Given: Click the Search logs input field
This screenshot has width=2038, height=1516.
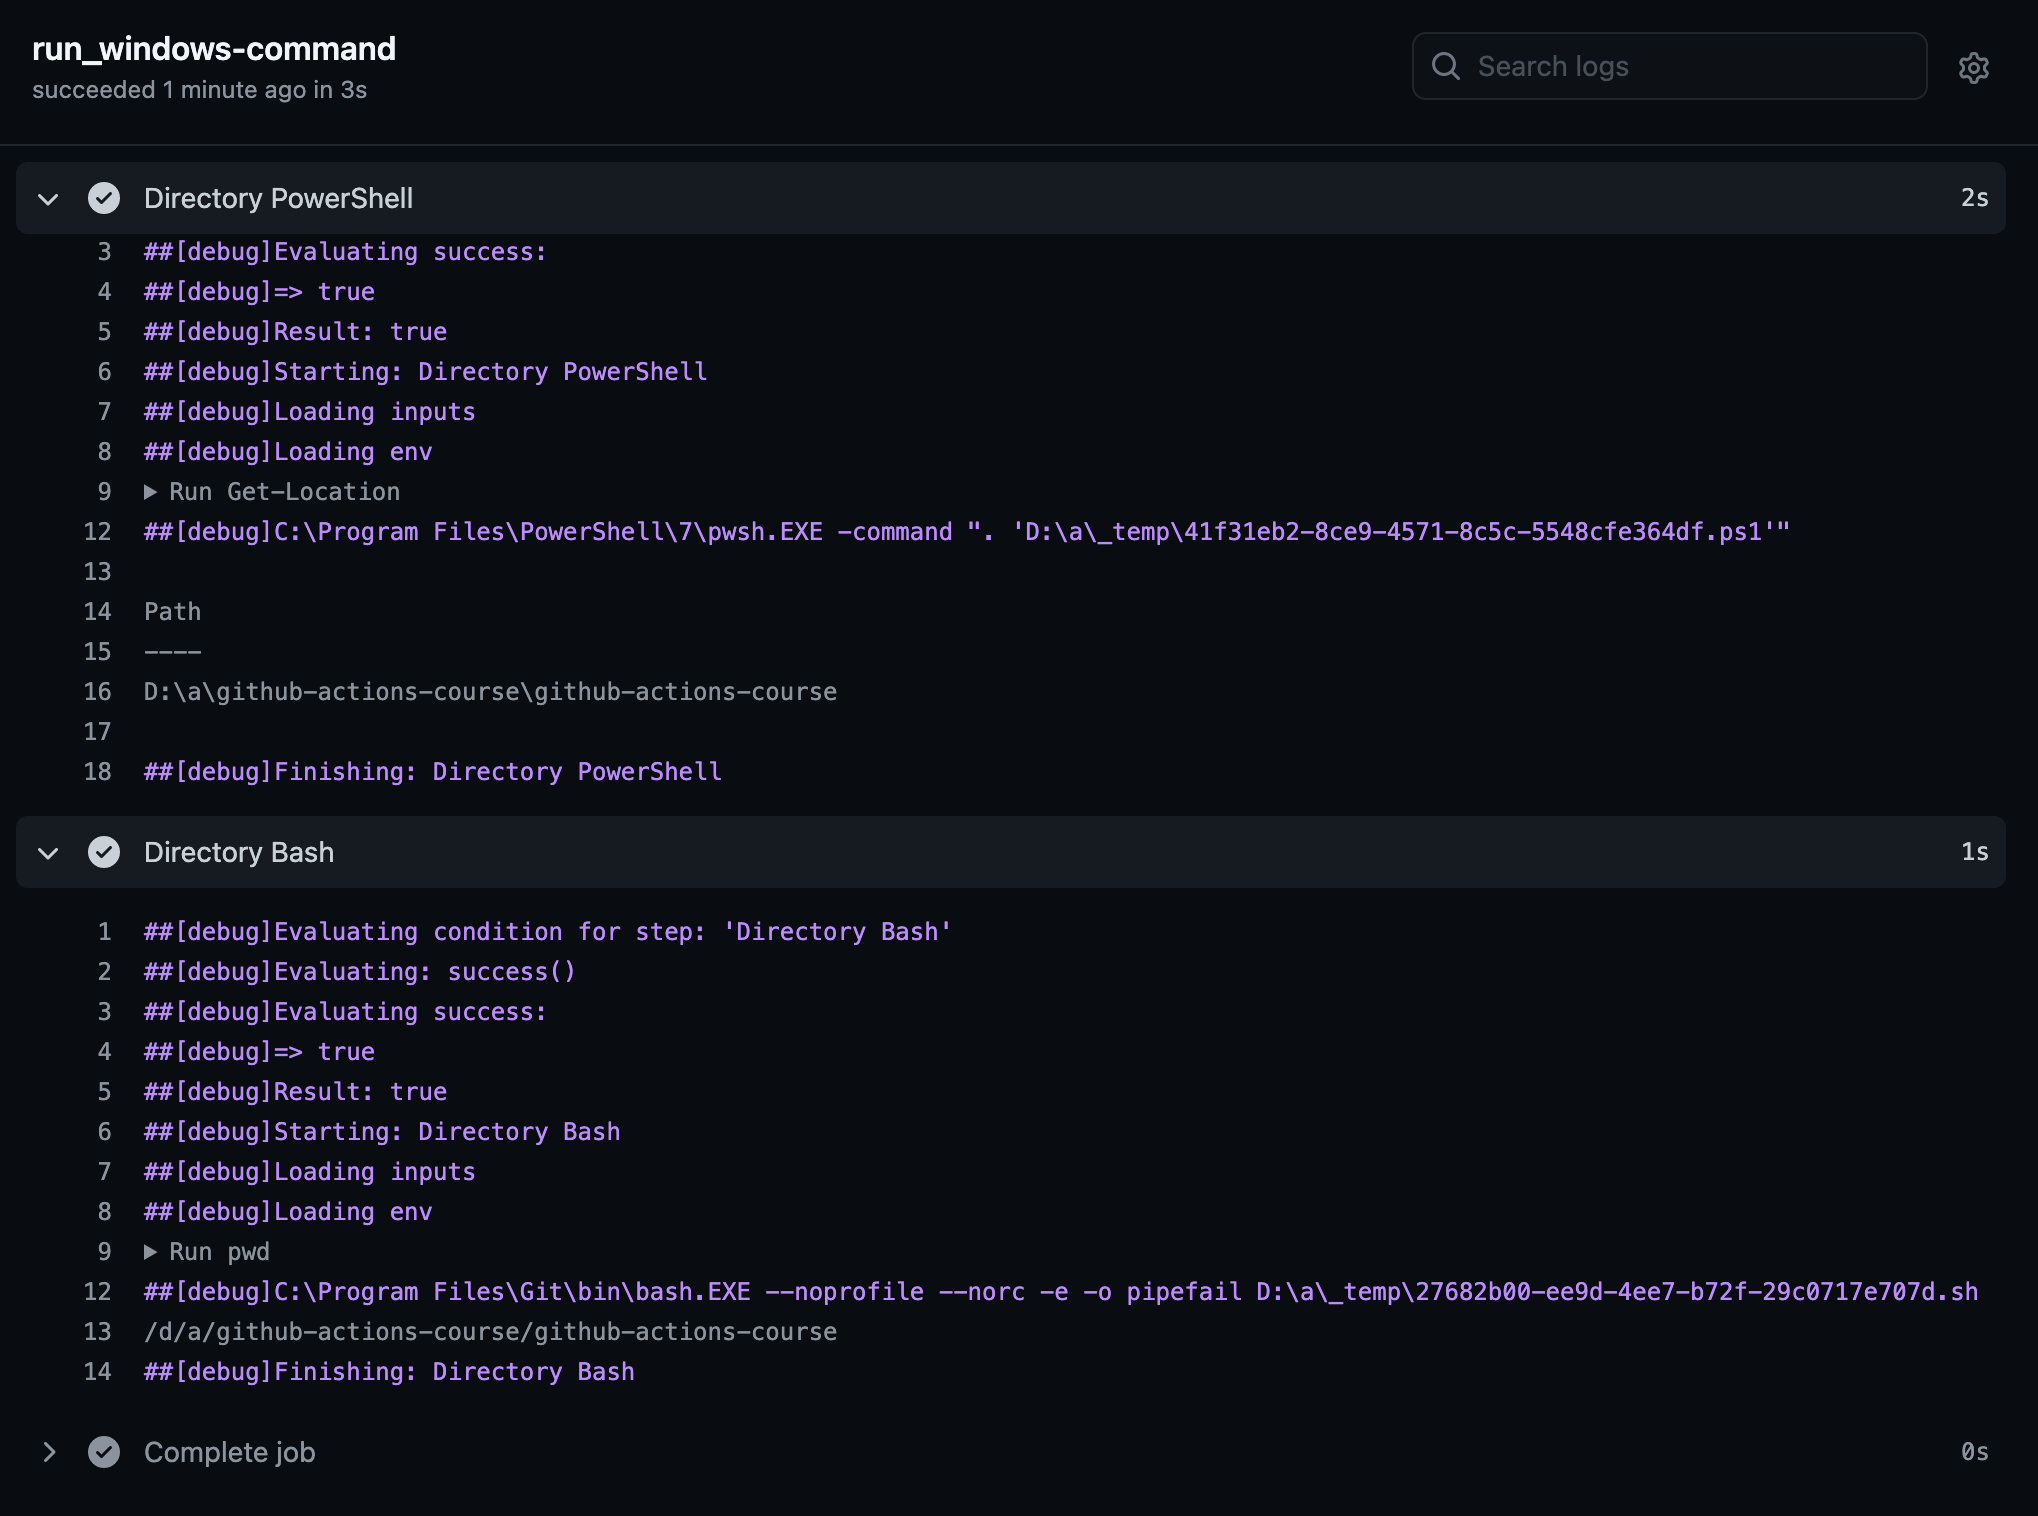Looking at the screenshot, I should tap(1669, 66).
